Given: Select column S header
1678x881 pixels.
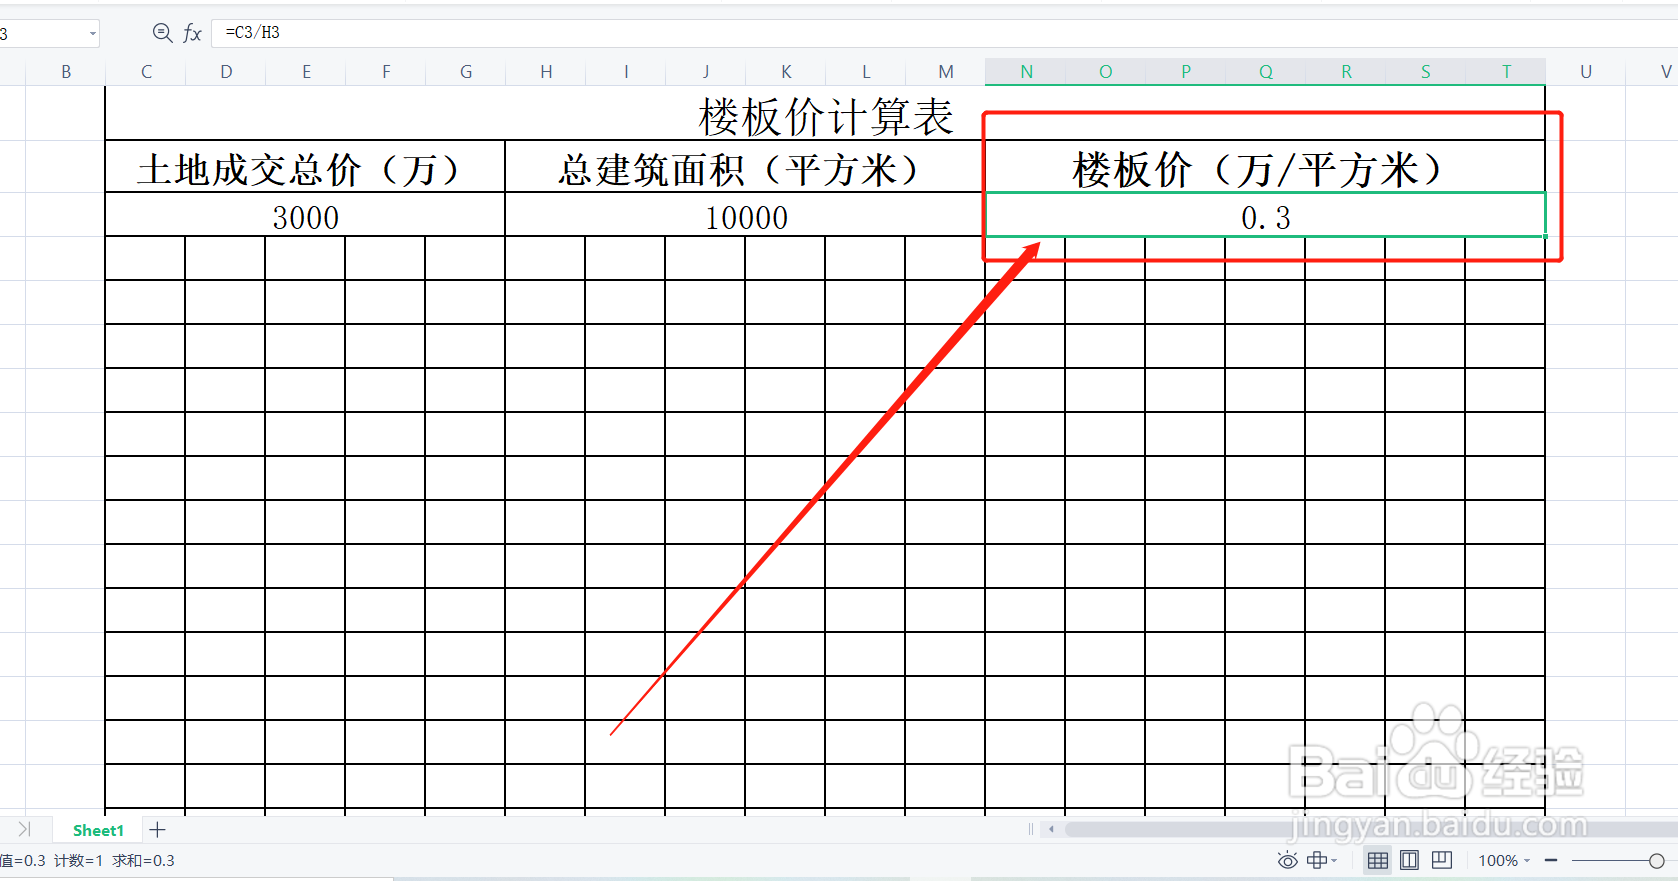Looking at the screenshot, I should tap(1426, 72).
